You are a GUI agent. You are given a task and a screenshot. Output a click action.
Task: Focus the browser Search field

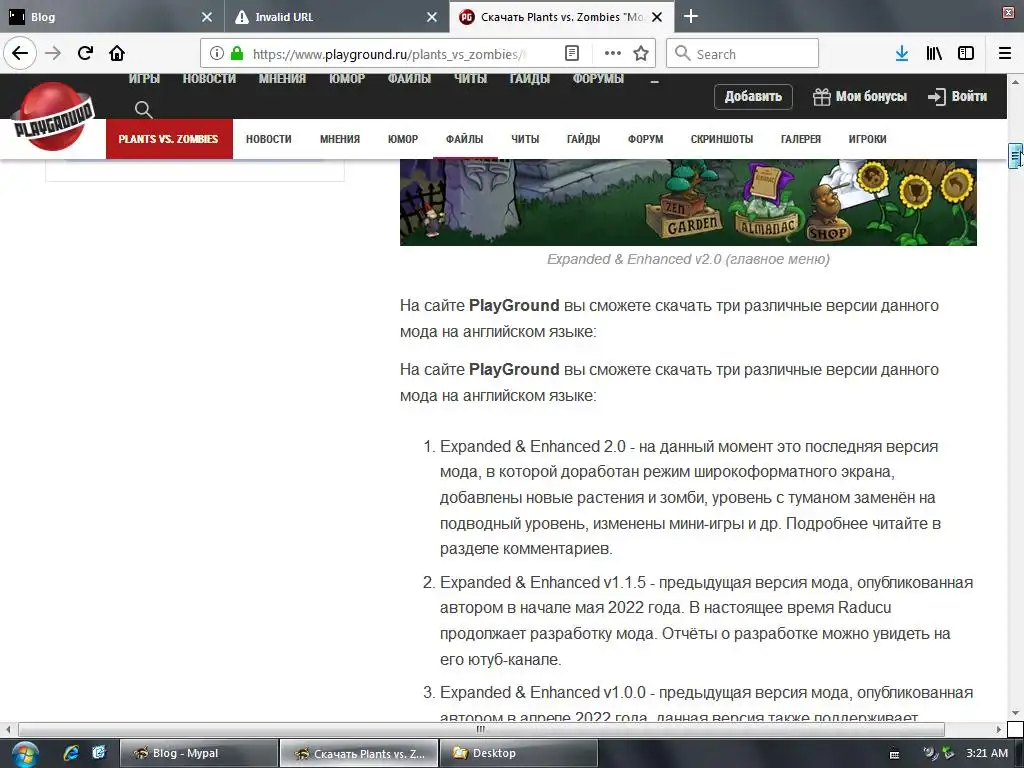[x=743, y=54]
